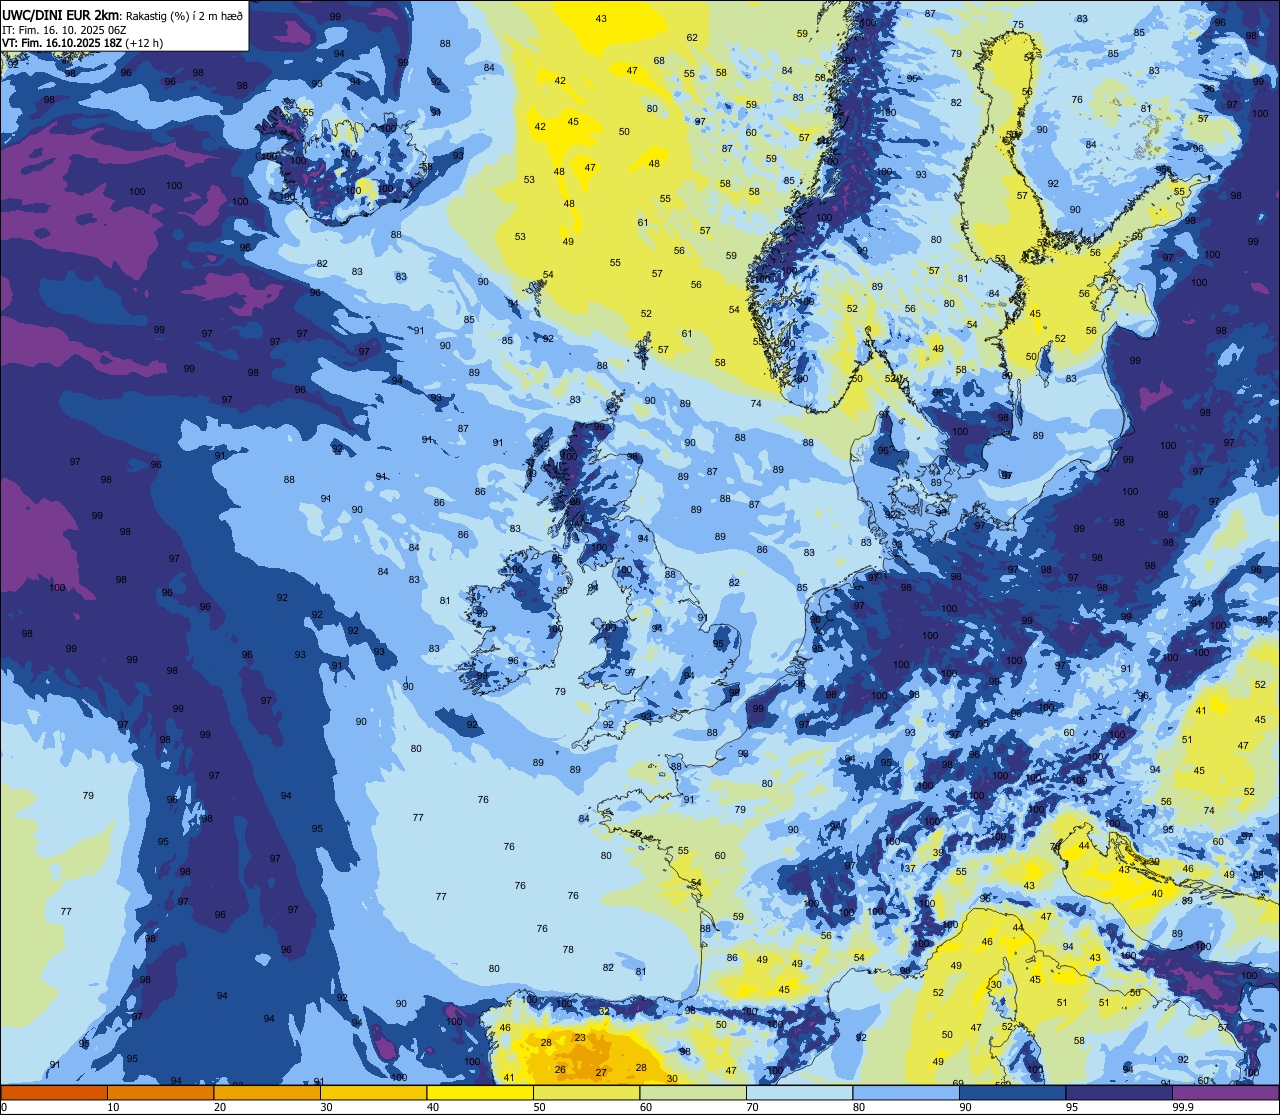Click the dark orange 0–10 legend swatch
This screenshot has width=1280, height=1115.
(54, 1092)
